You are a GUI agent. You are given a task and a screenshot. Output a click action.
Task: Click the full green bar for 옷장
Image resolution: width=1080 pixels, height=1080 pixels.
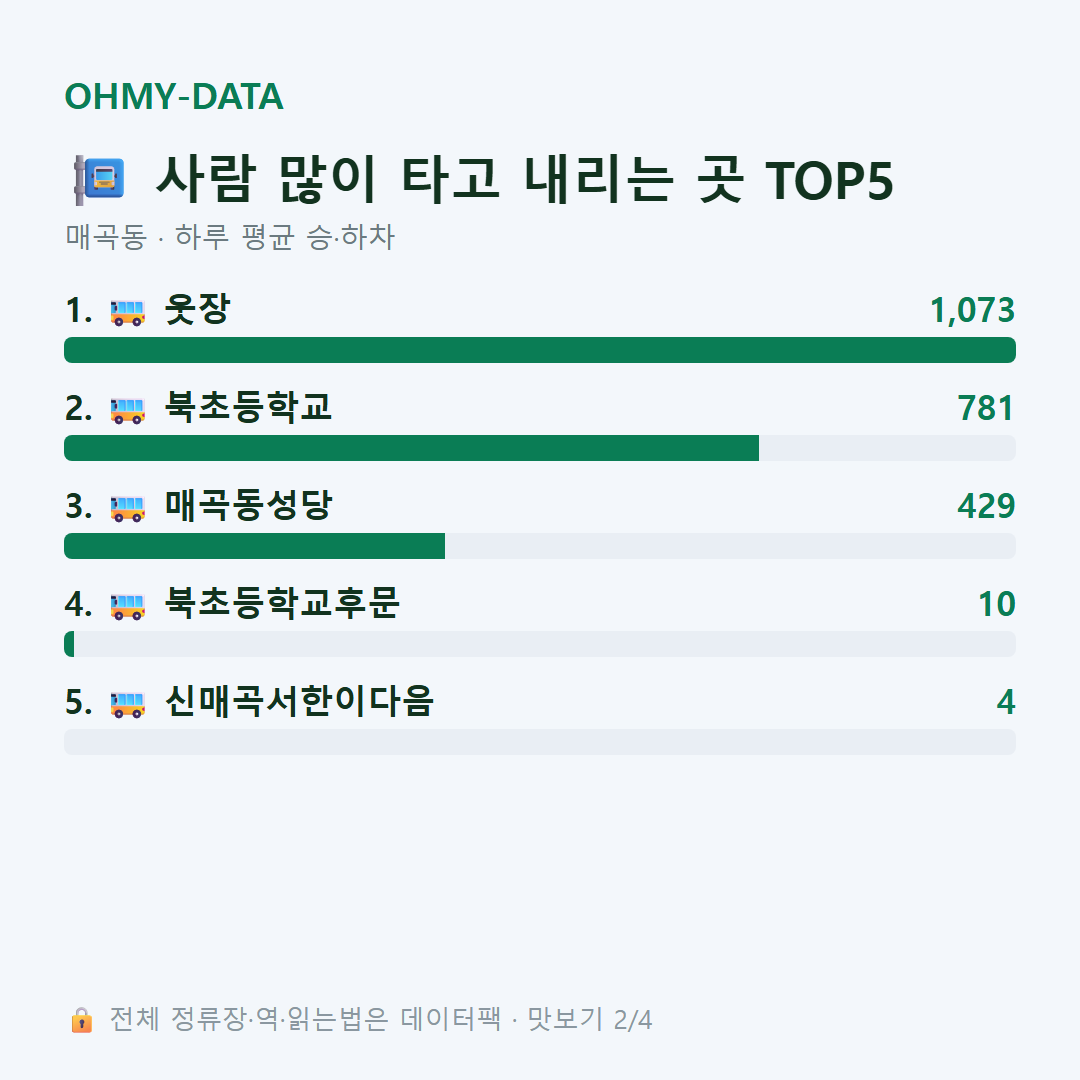[x=540, y=350]
